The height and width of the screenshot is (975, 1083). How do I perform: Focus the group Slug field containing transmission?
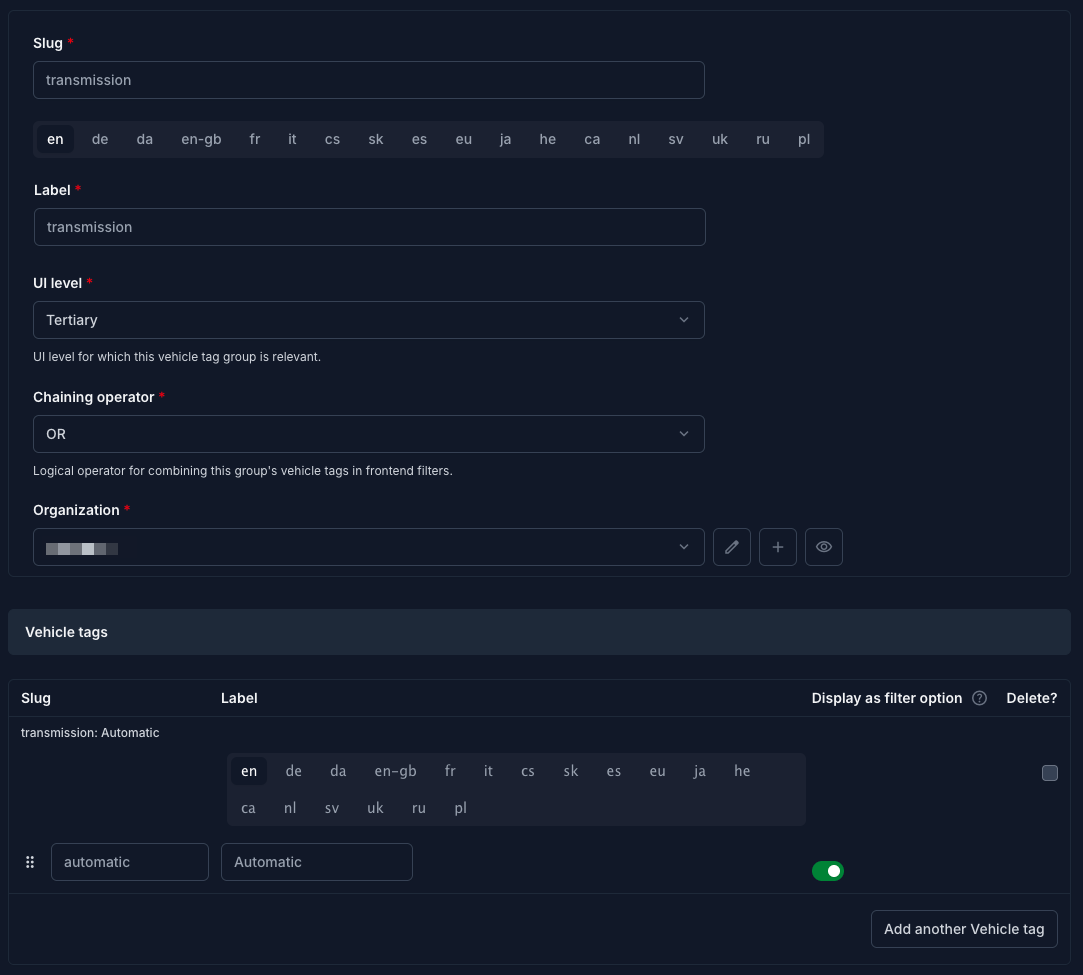(x=369, y=80)
